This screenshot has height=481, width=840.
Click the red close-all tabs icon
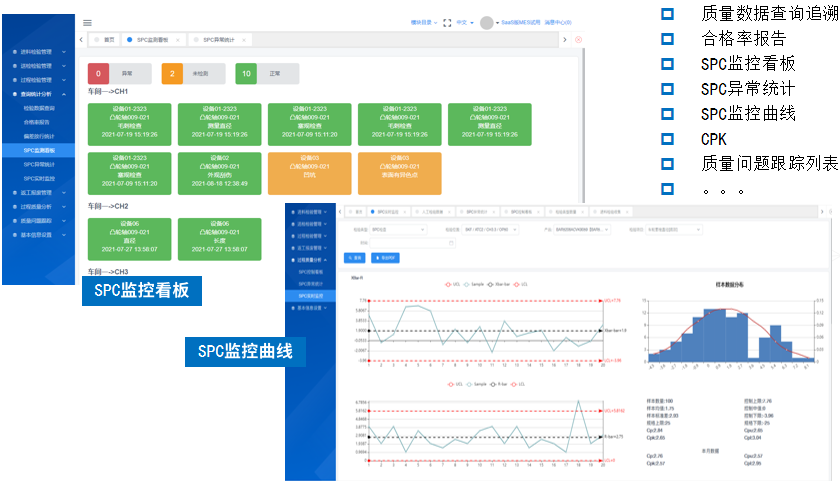pyautogui.click(x=578, y=39)
